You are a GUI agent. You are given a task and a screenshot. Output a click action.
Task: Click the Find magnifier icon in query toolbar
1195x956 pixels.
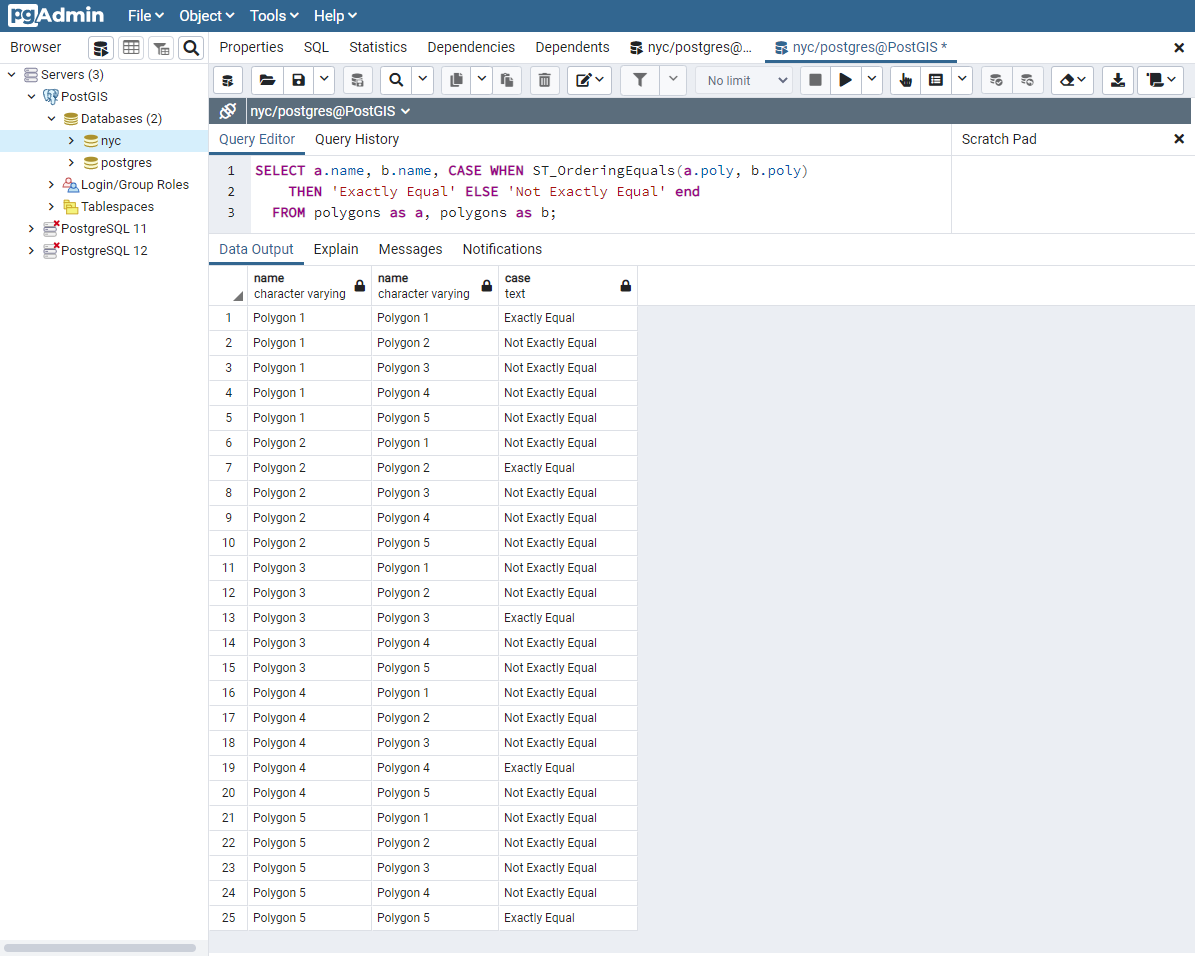pos(396,80)
